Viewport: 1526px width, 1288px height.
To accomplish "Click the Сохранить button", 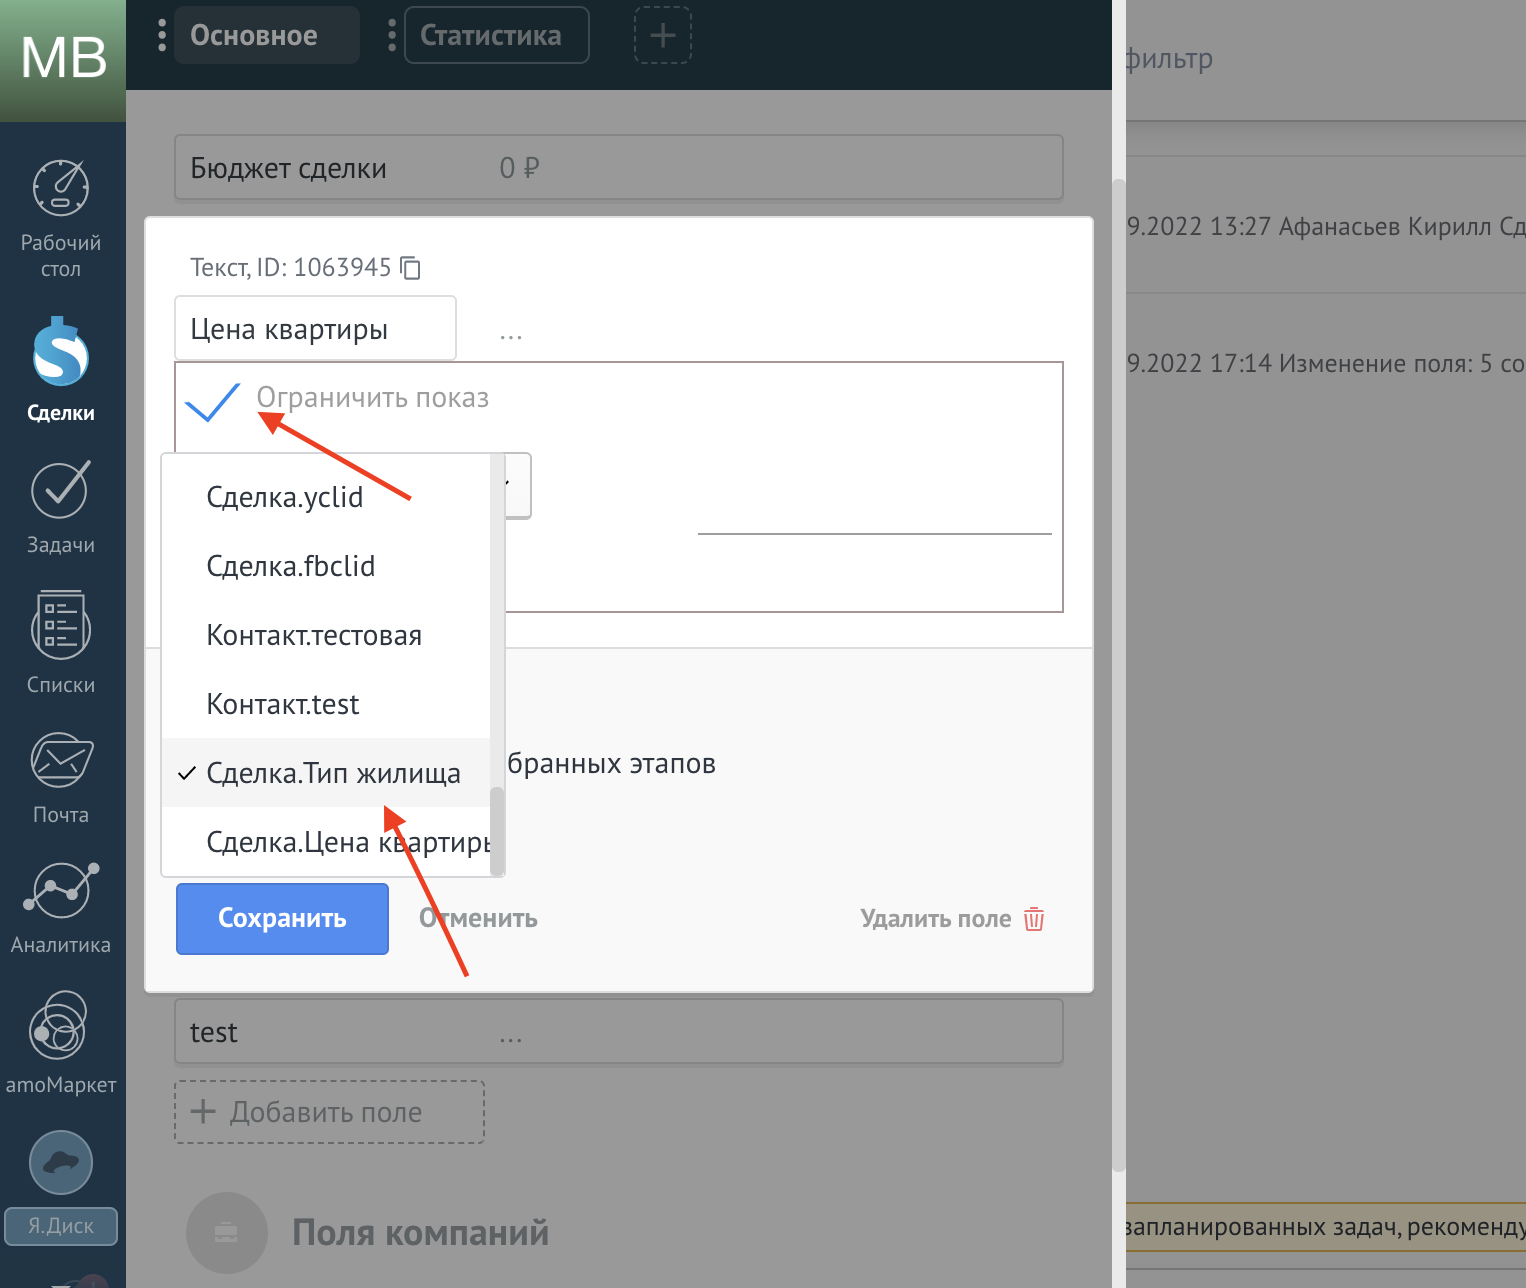I will 282,919.
